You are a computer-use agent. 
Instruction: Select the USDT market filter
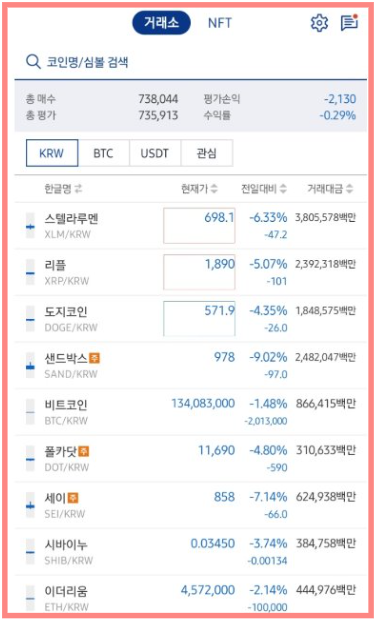click(155, 153)
